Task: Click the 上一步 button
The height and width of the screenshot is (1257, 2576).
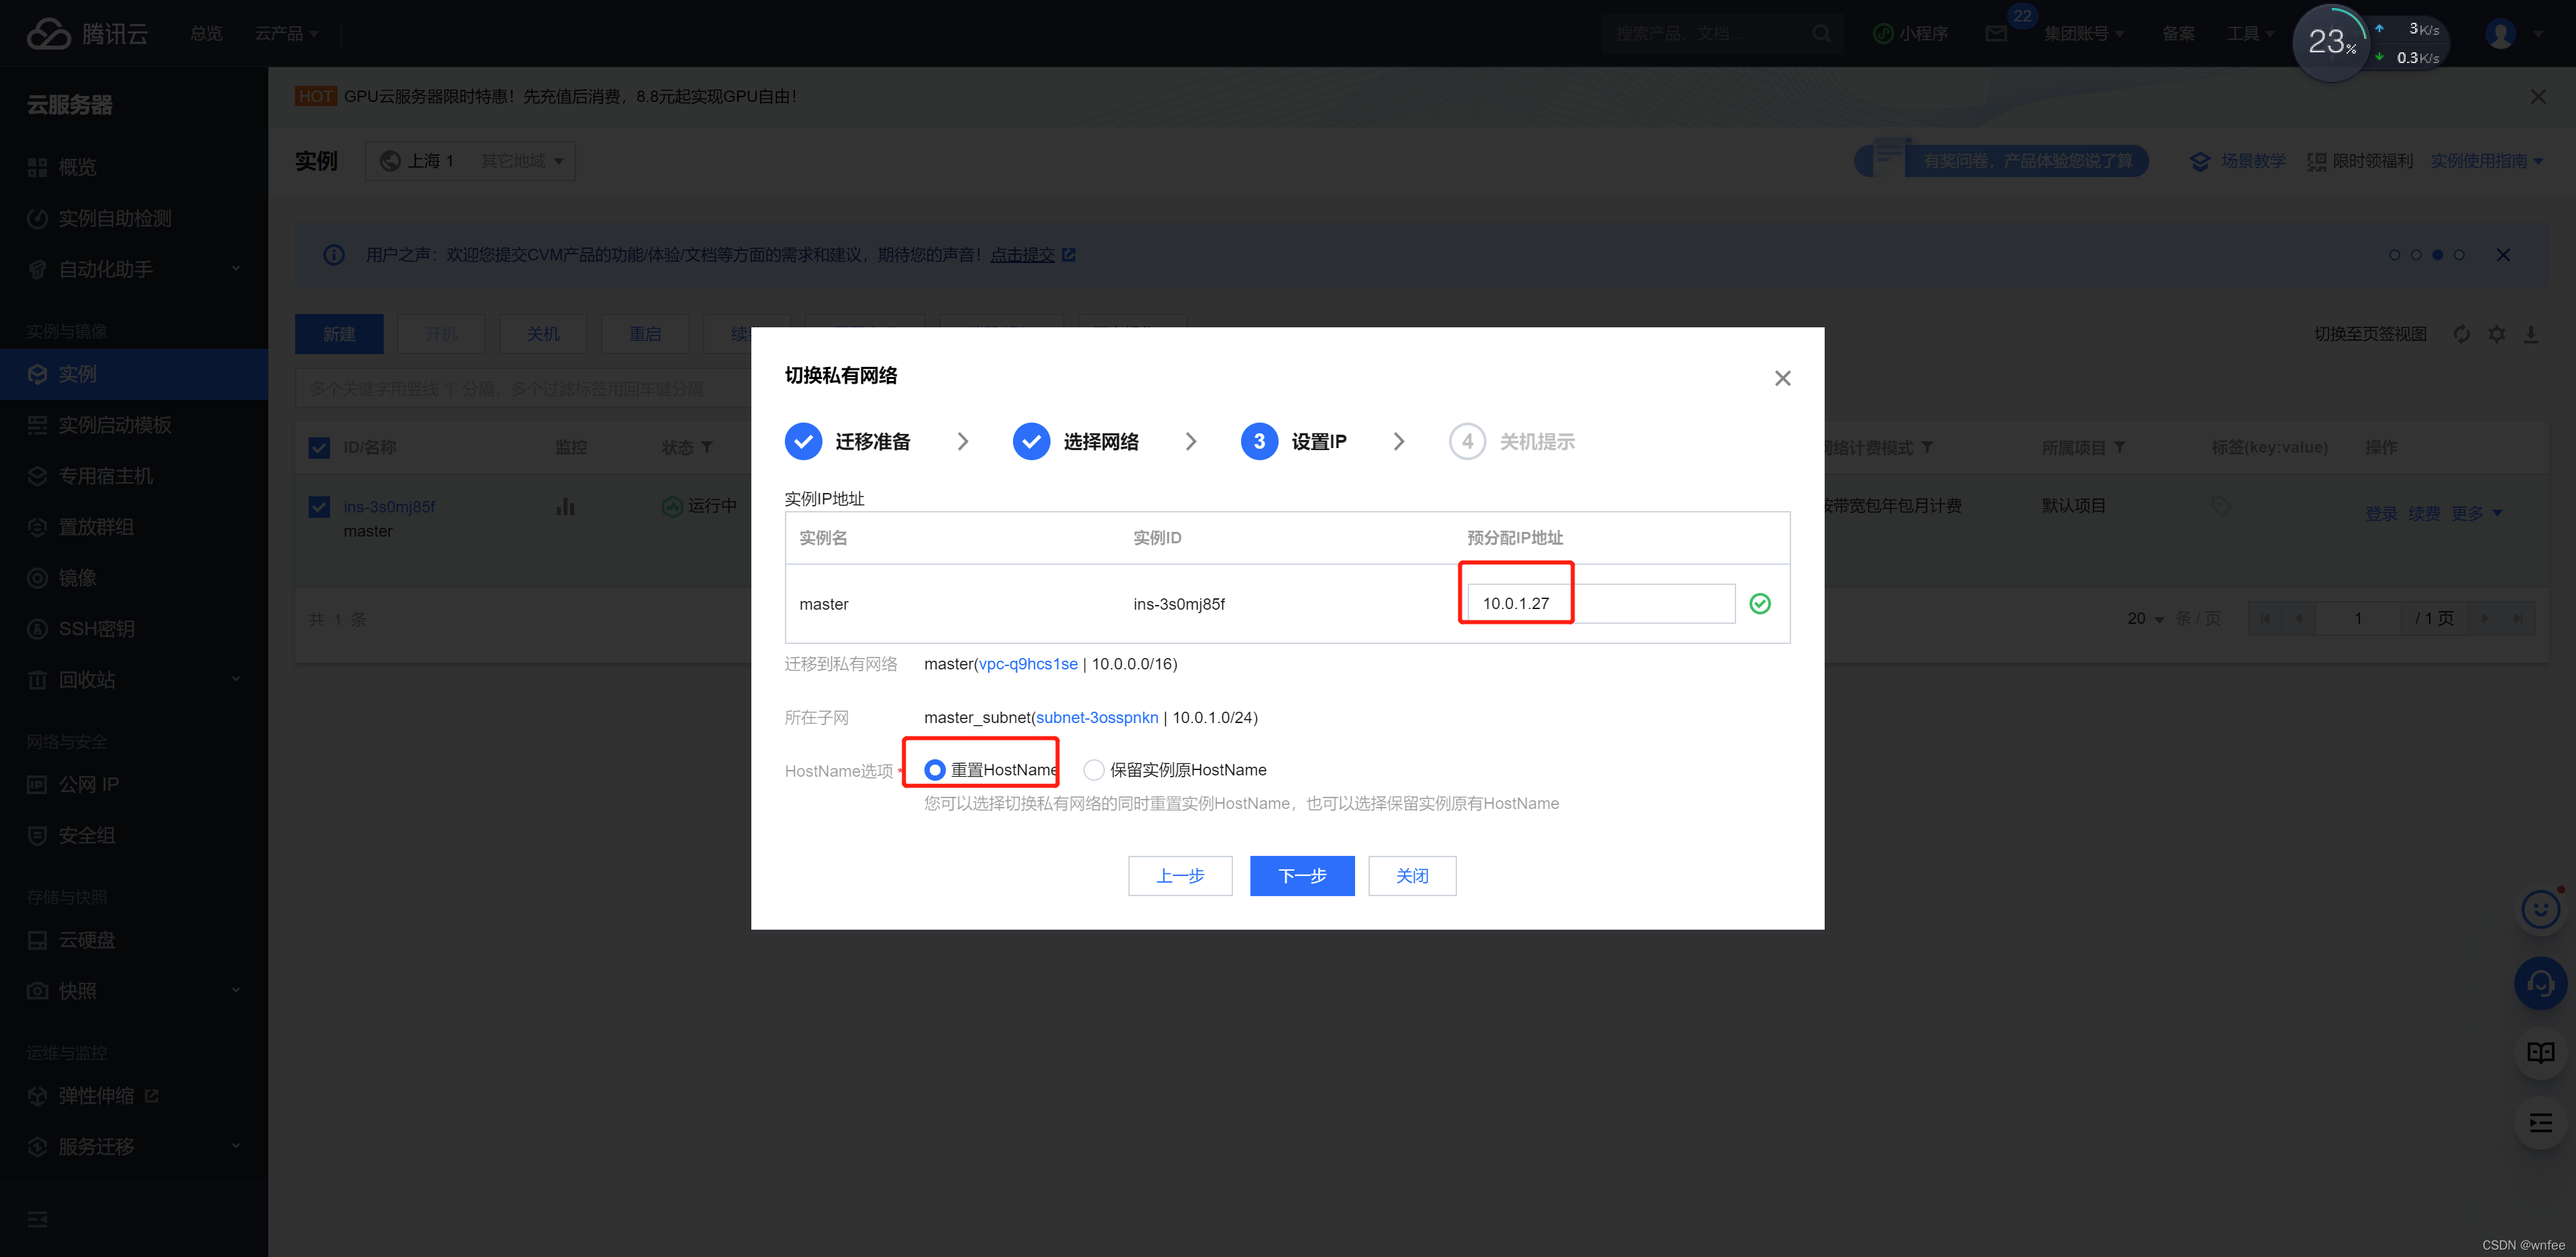Action: tap(1180, 876)
